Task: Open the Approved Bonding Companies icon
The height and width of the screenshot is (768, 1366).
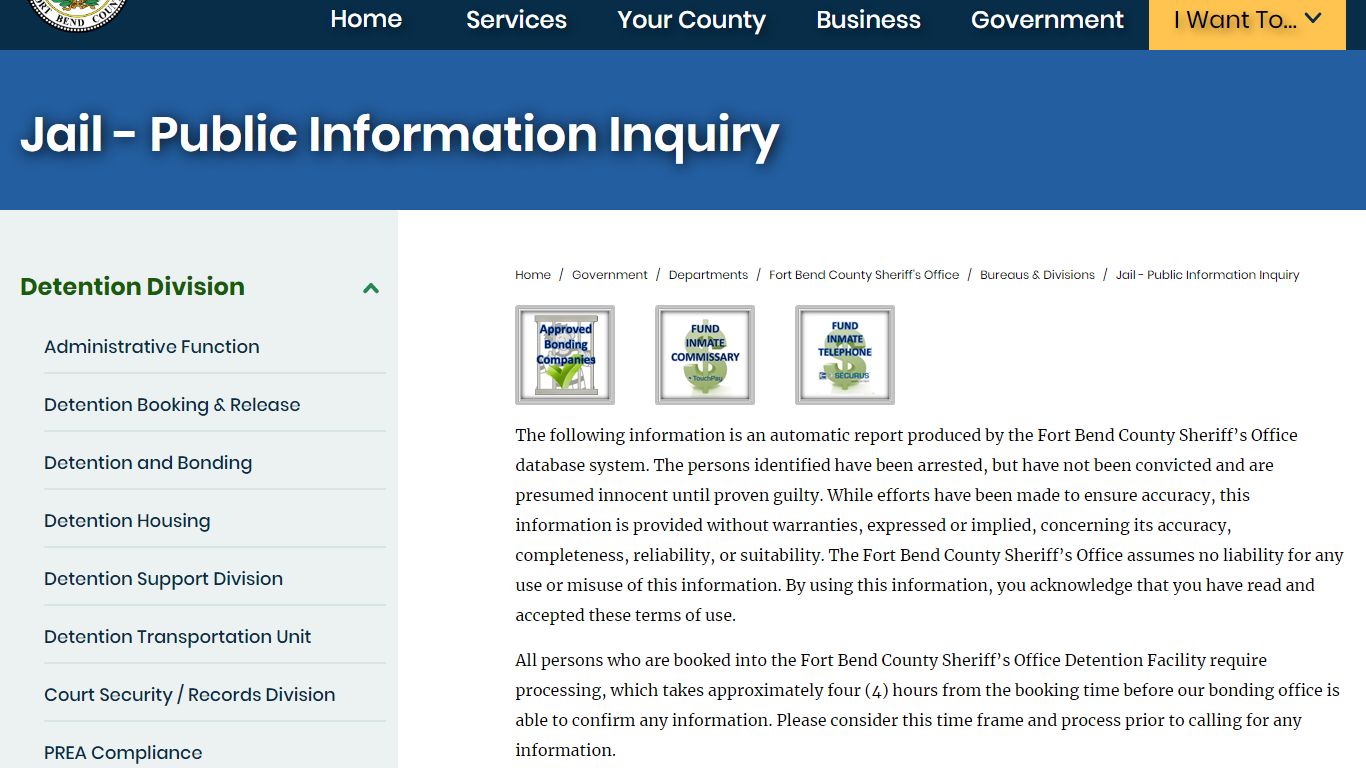Action: tap(565, 355)
